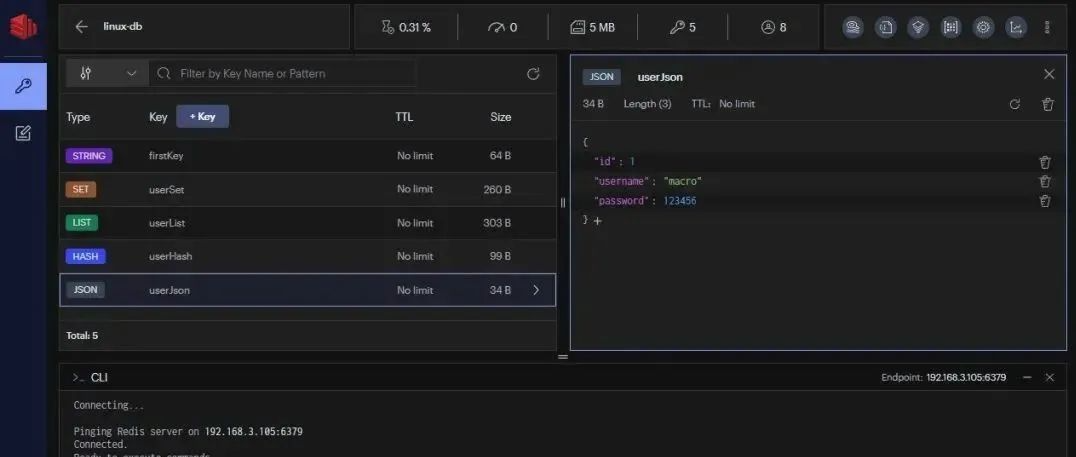Click the 260 B size of userSet

tap(498, 189)
